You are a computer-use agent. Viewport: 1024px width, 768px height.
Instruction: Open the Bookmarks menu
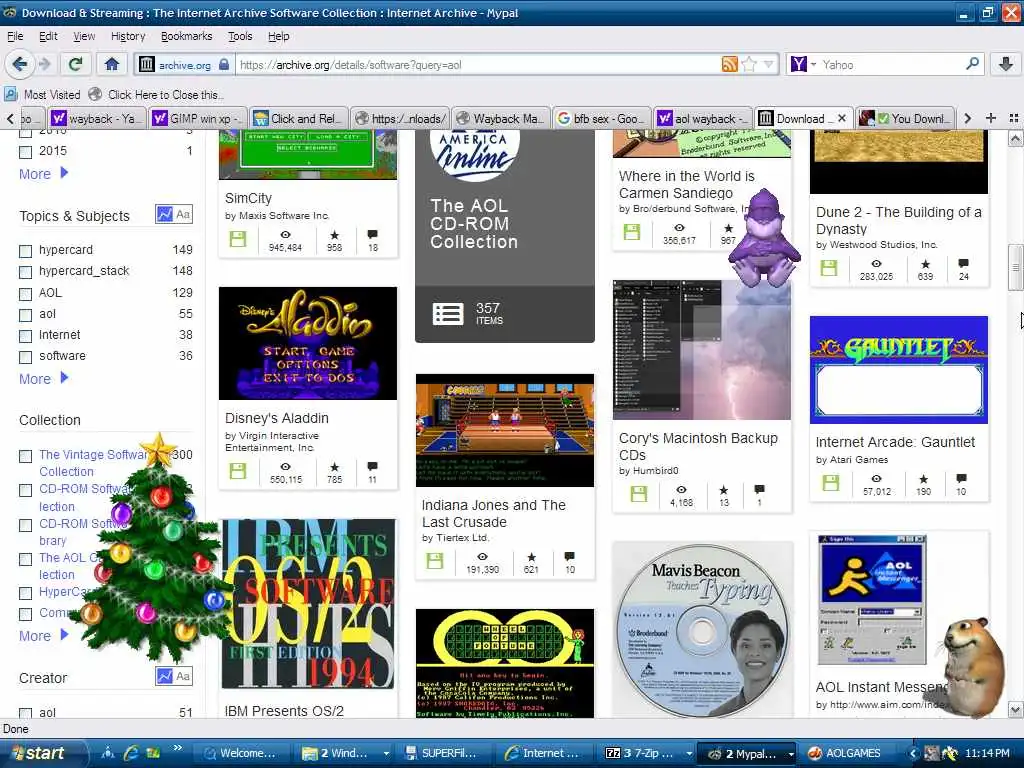point(186,36)
